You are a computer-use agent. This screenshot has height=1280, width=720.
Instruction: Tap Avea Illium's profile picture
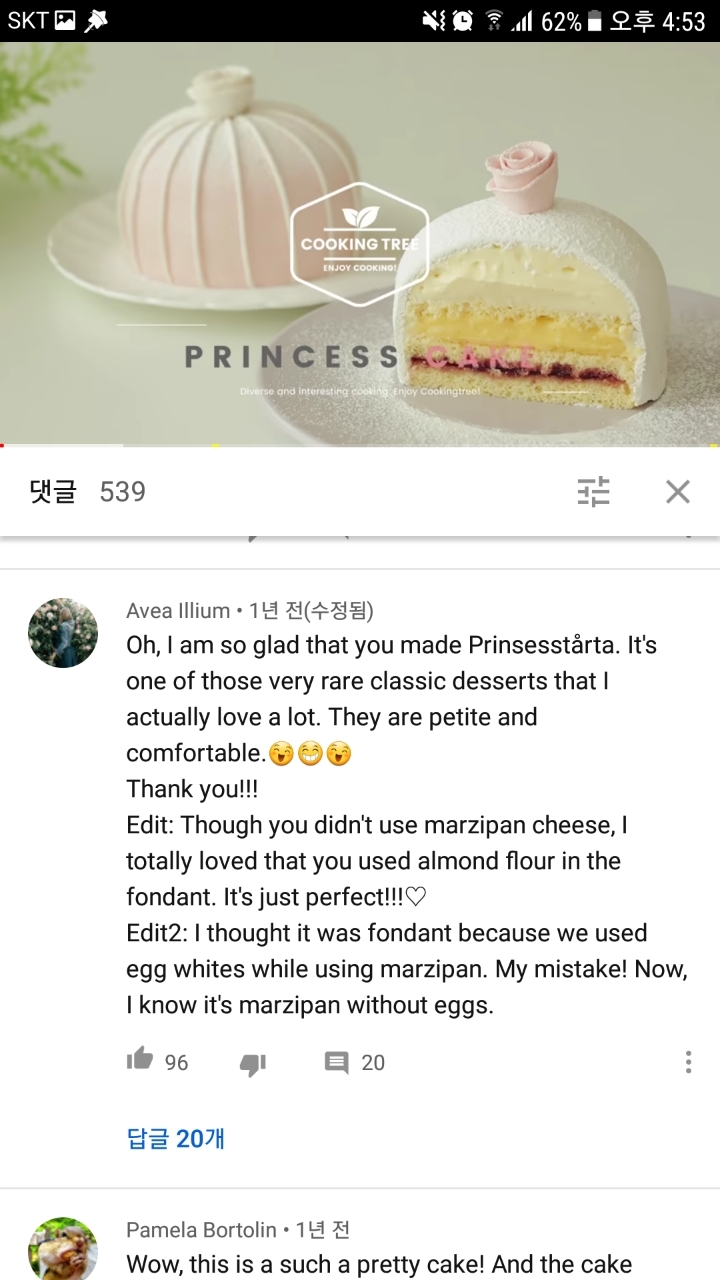[x=63, y=633]
